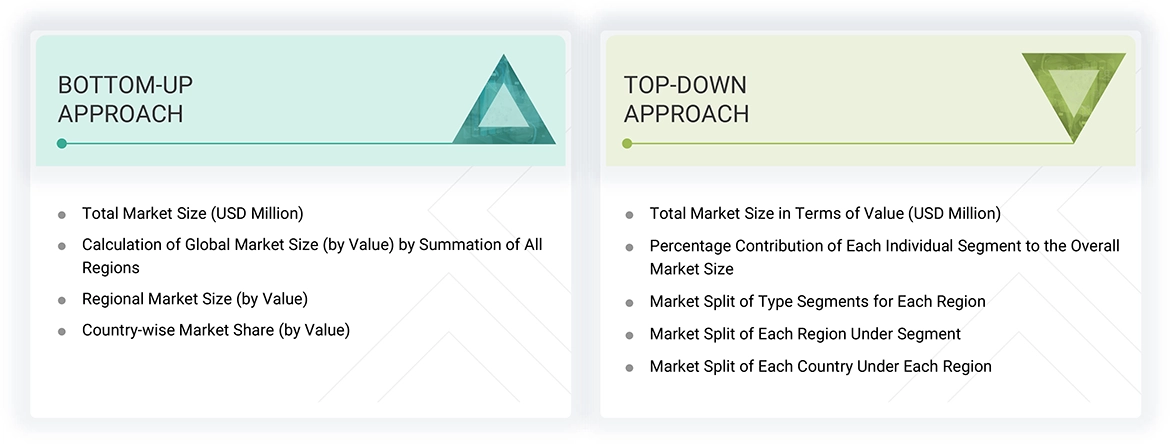Click the green dot under Top-Down Approach

627,144
